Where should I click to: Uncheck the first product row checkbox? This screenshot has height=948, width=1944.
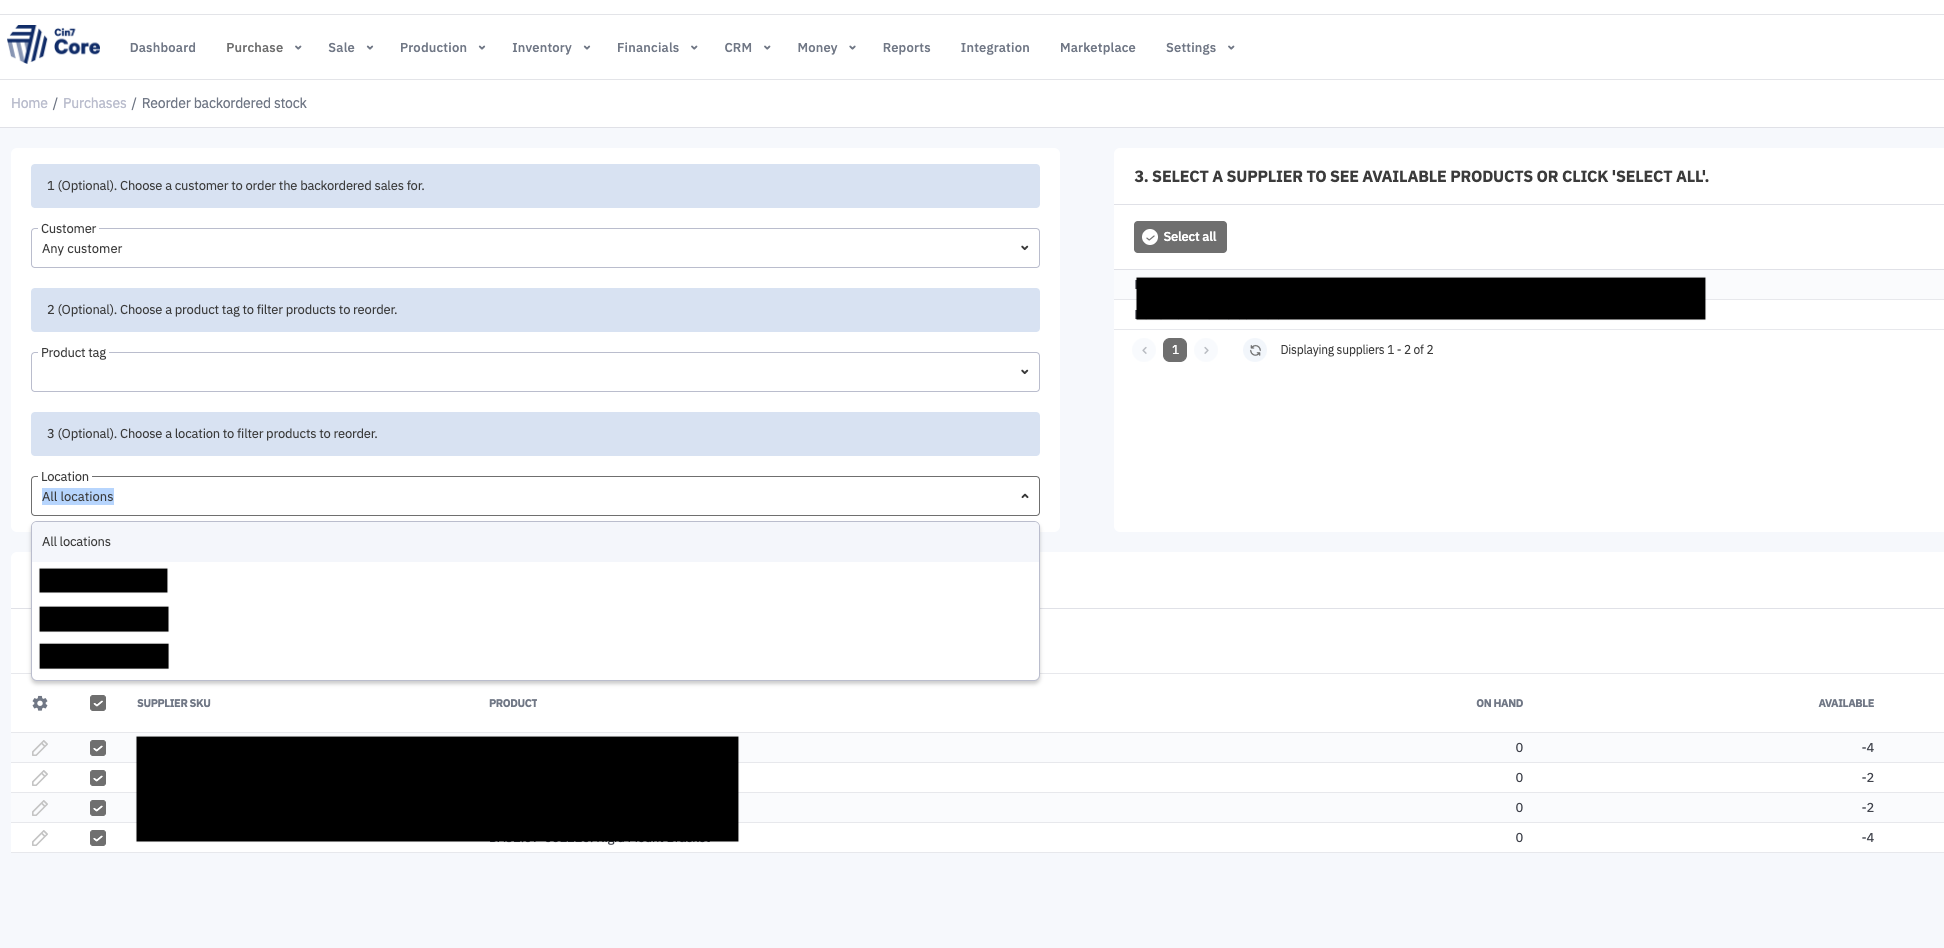click(98, 748)
